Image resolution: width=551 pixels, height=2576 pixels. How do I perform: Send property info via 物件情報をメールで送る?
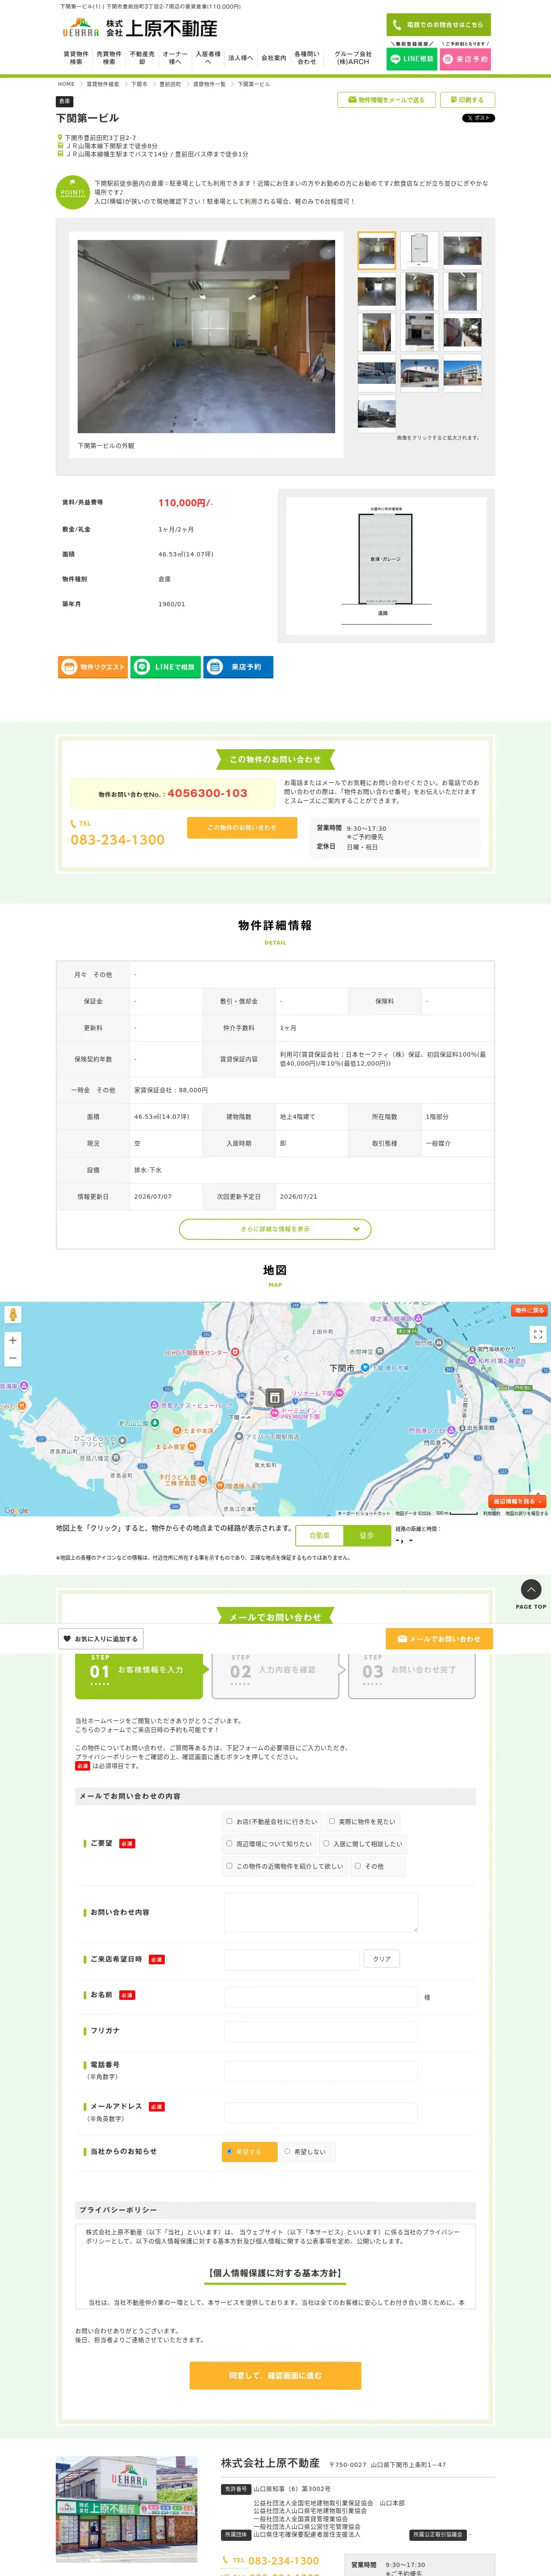tap(386, 100)
